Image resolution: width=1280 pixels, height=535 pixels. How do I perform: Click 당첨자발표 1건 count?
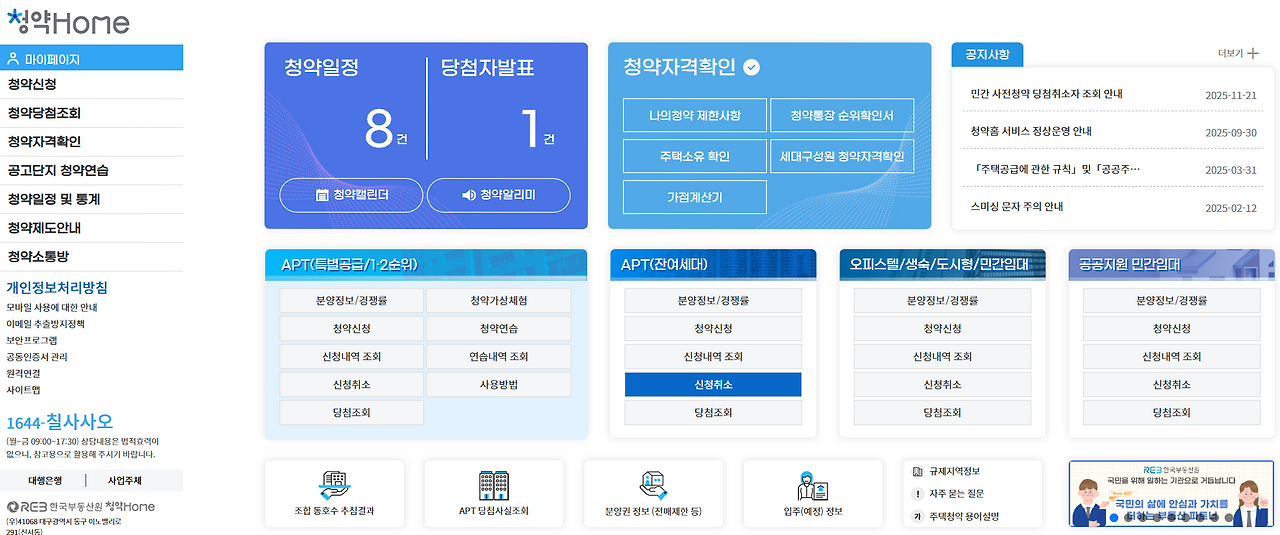point(538,130)
